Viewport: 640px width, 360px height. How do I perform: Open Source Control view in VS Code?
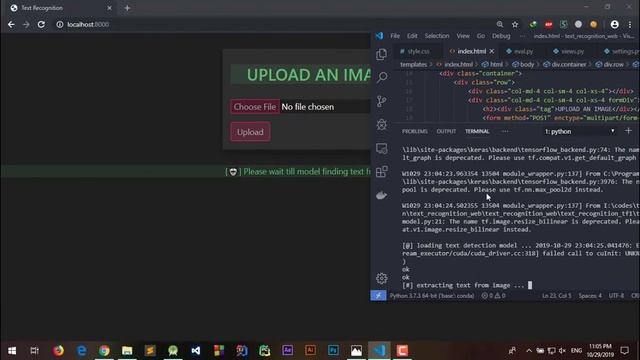(382, 101)
